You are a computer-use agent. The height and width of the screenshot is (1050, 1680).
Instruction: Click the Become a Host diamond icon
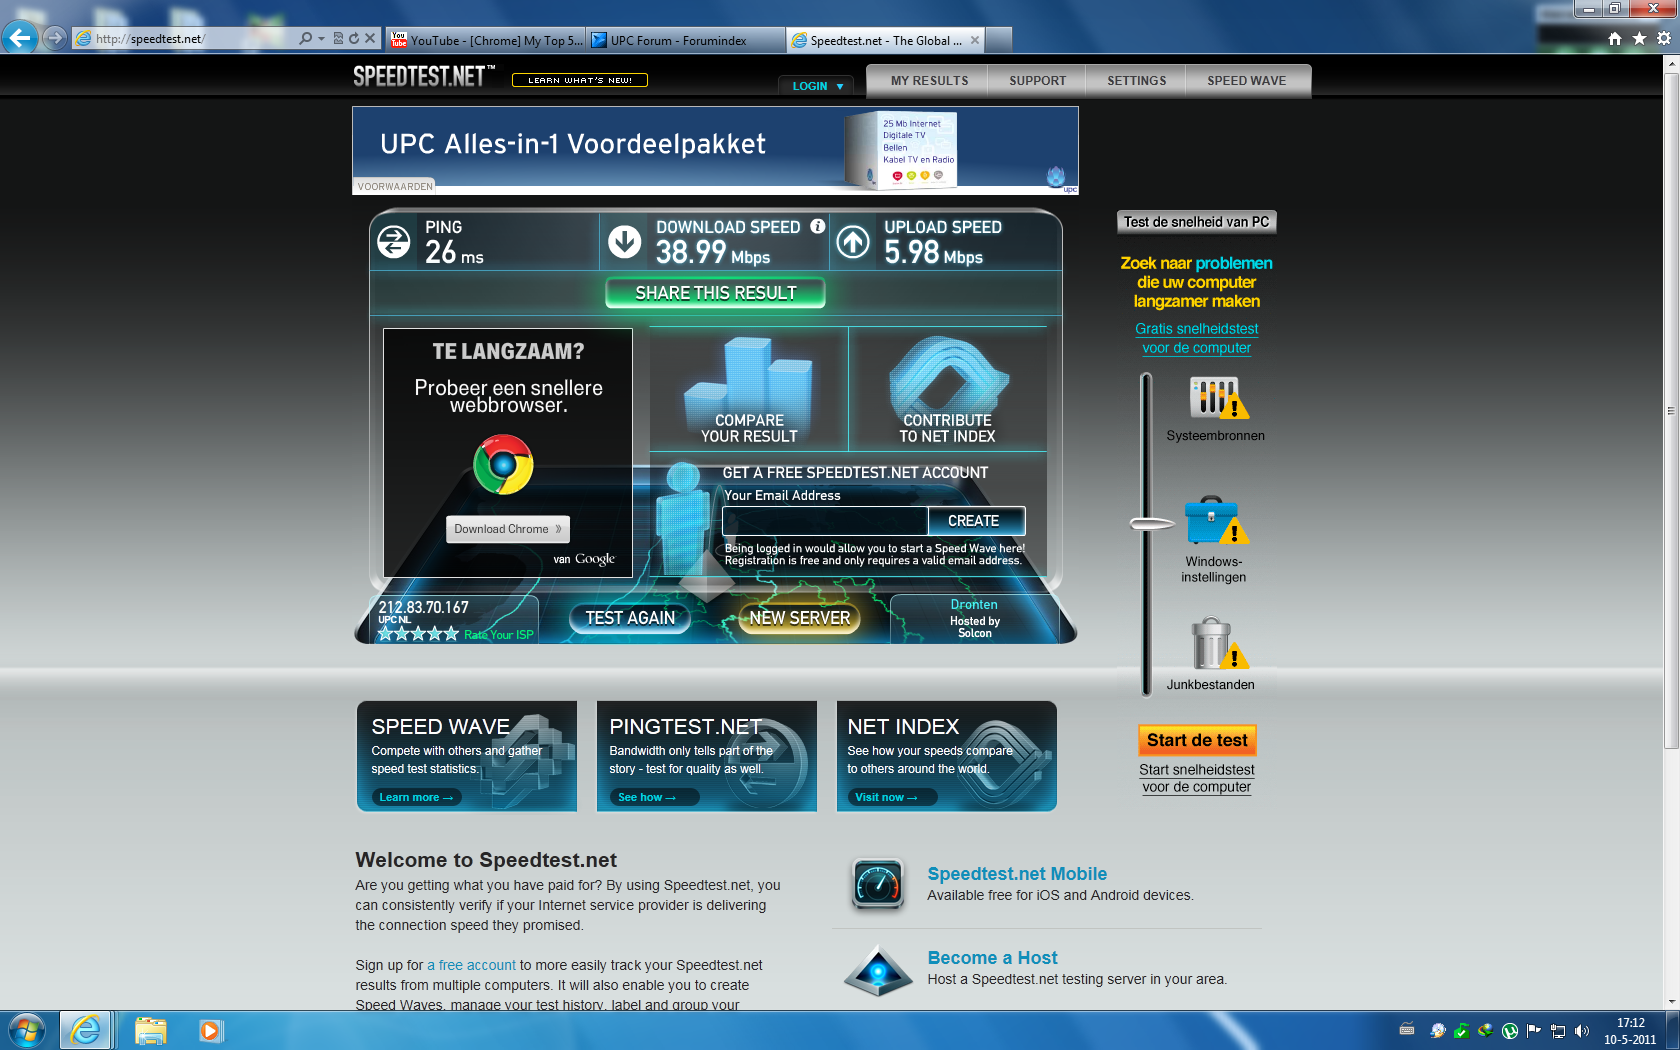(878, 970)
